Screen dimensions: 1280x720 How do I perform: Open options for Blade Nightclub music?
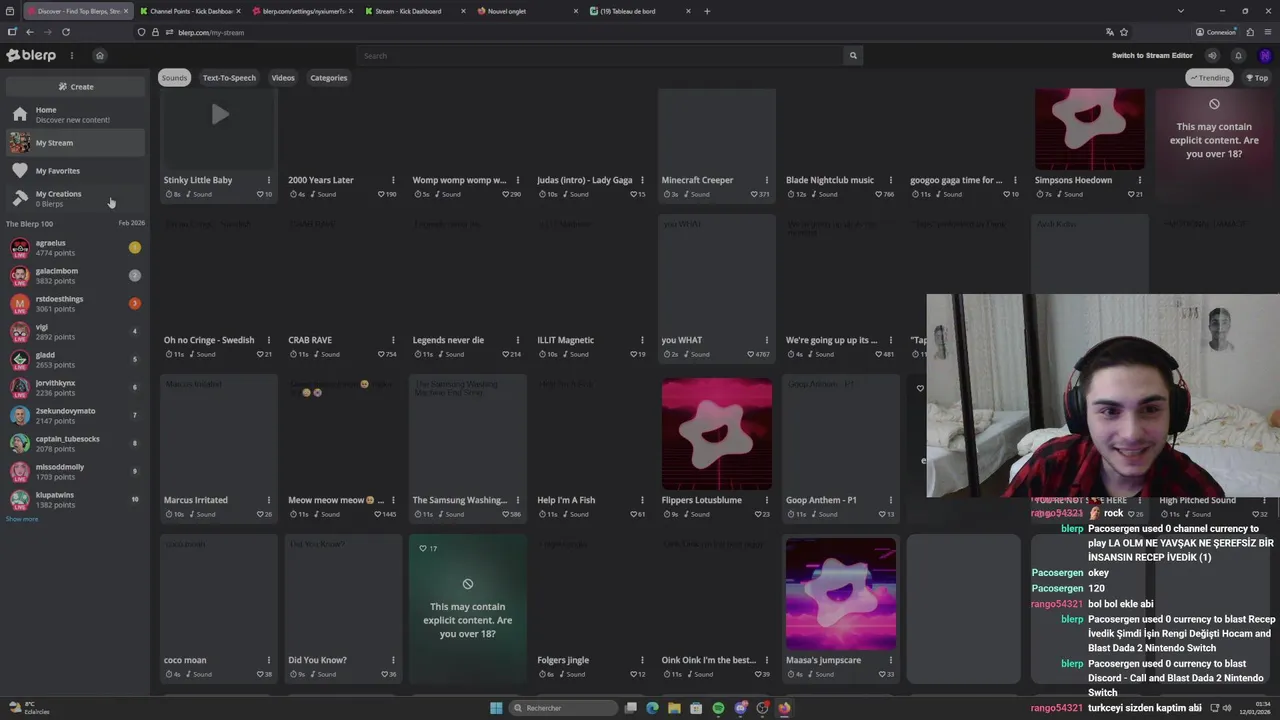tap(890, 180)
